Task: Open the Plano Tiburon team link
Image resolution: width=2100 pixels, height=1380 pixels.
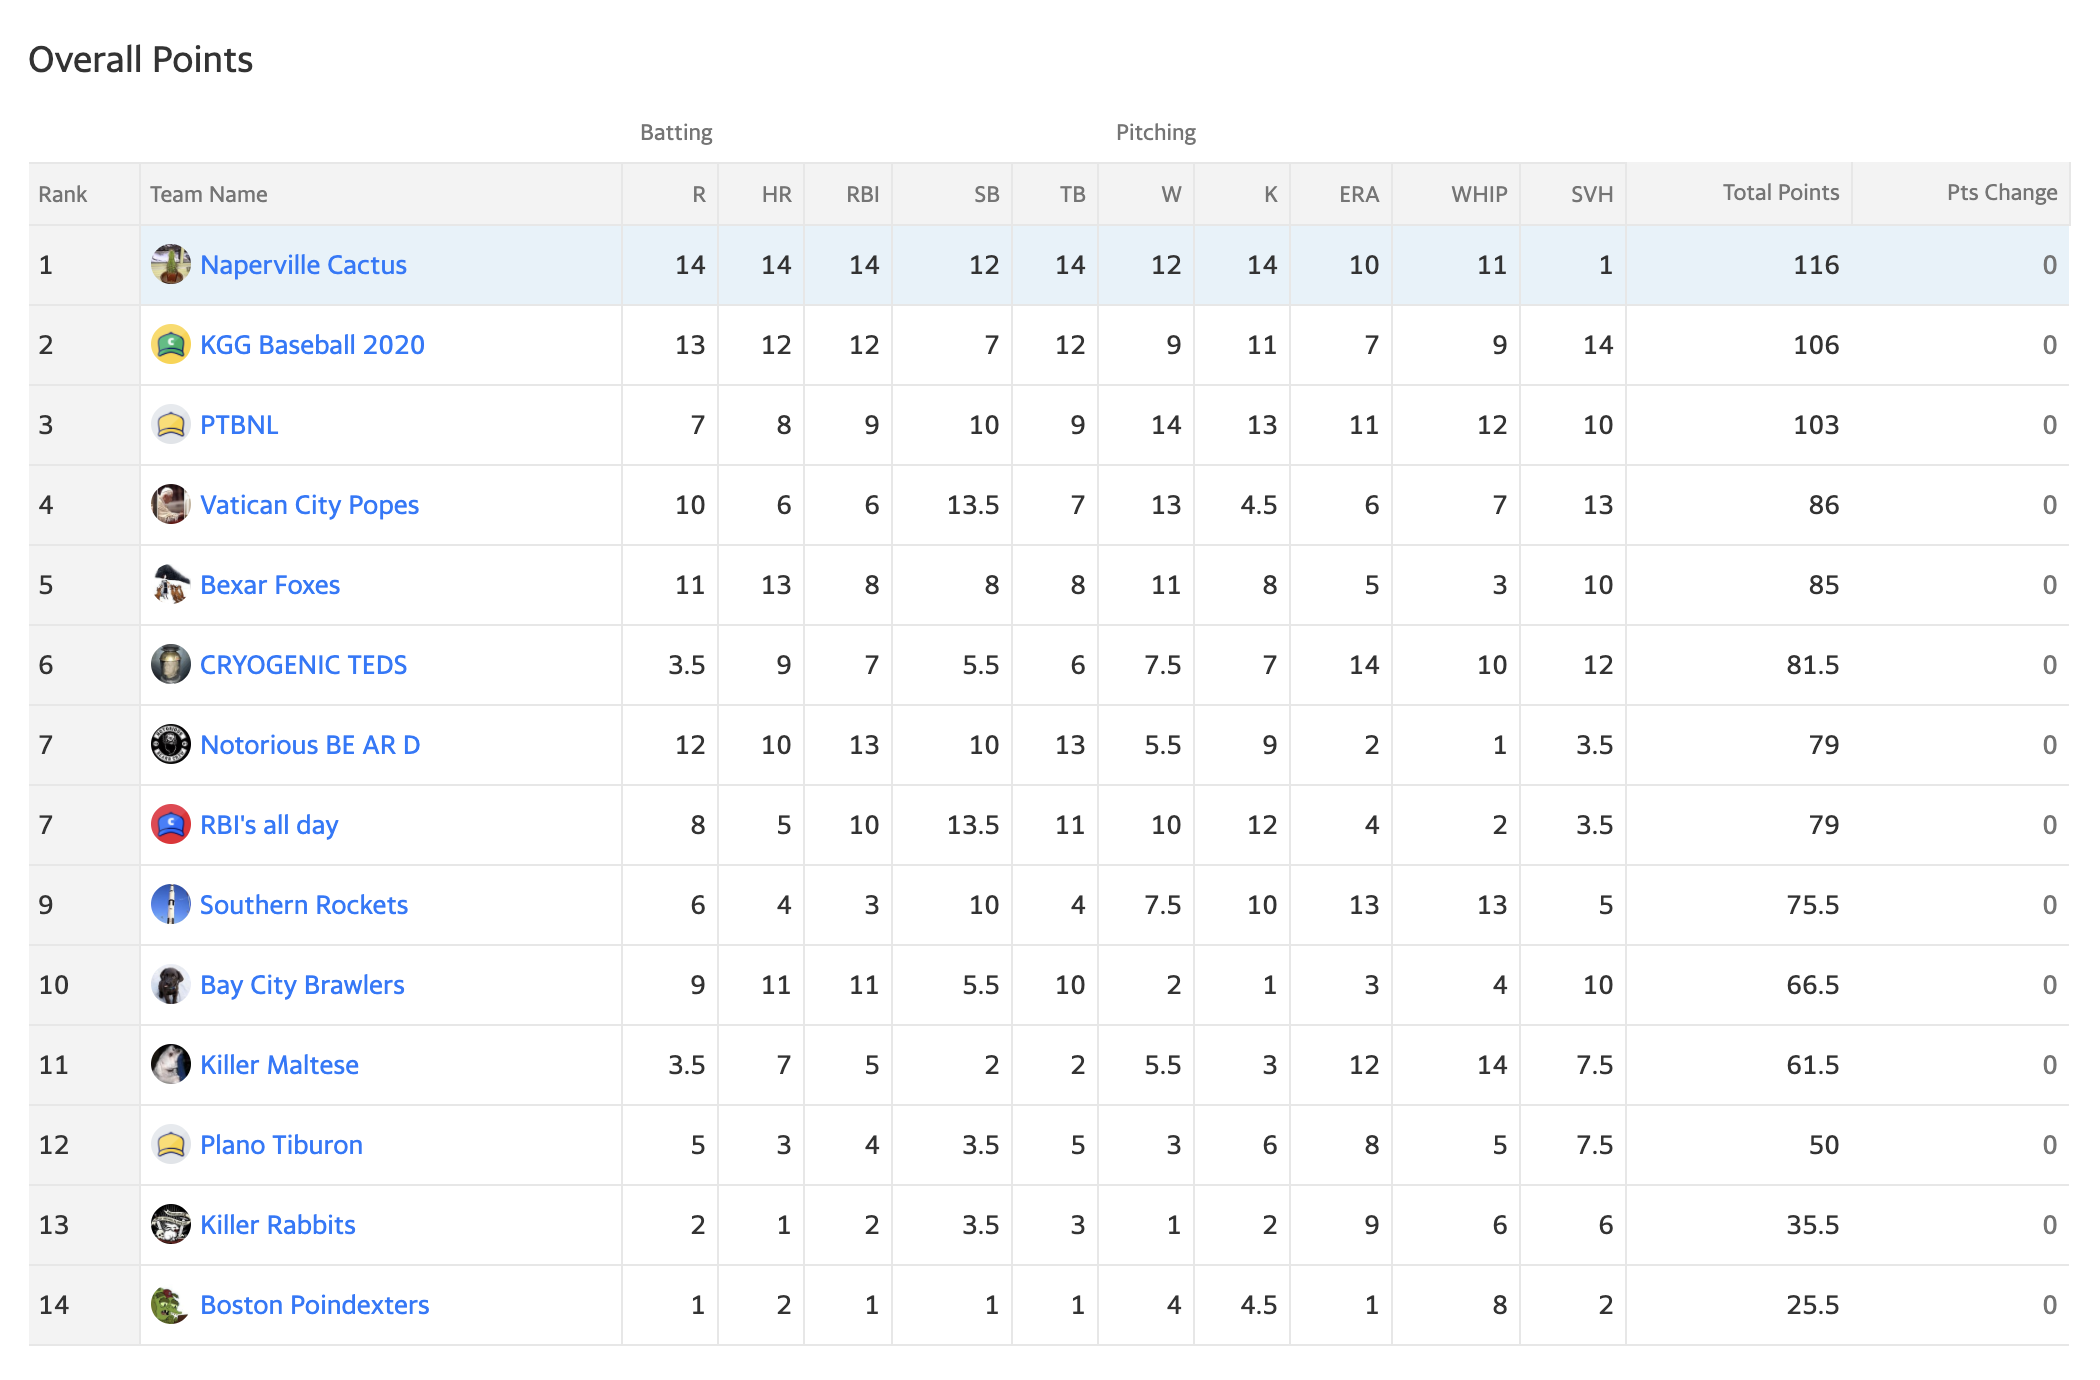Action: (x=281, y=1145)
